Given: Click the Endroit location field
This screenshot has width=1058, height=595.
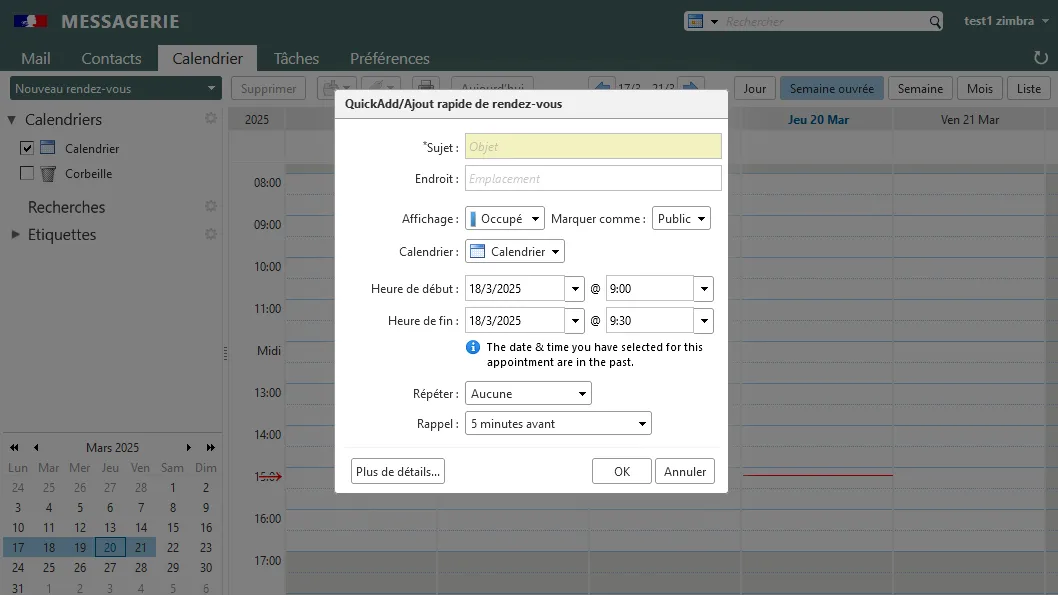Looking at the screenshot, I should (x=593, y=179).
